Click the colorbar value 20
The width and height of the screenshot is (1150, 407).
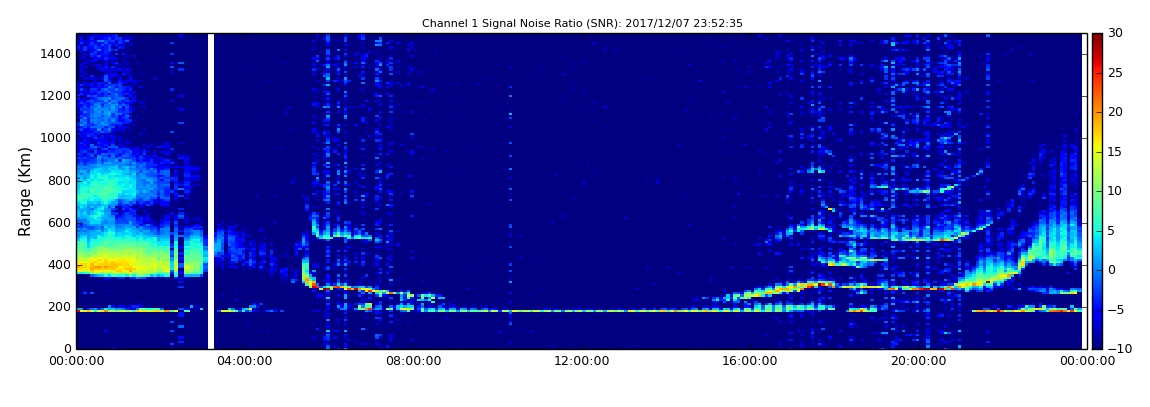tap(1116, 112)
